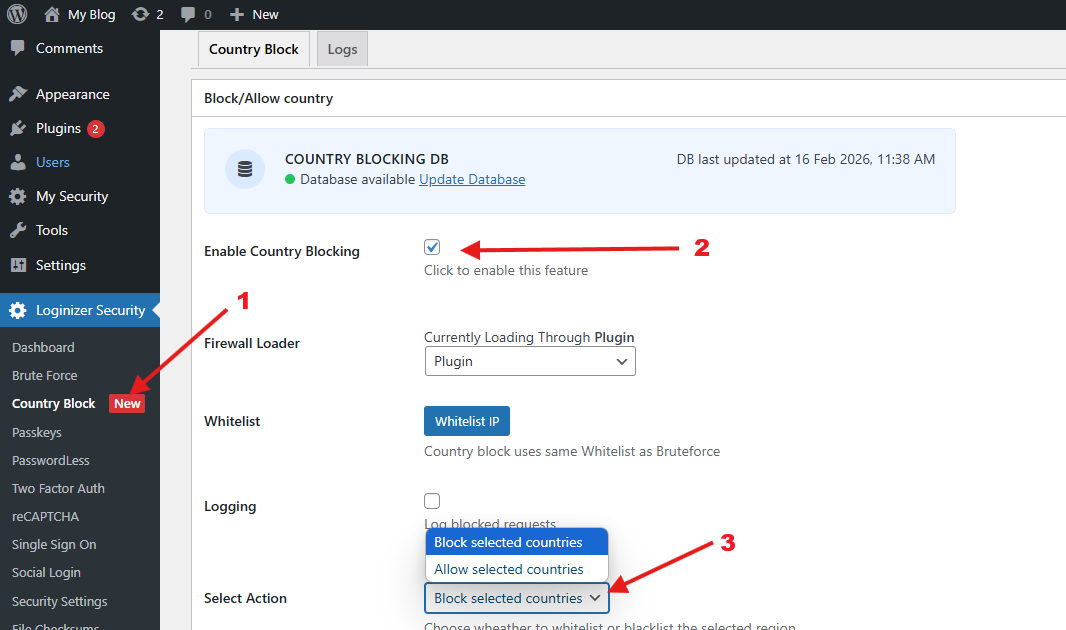Click the Loginizer Security gear icon

18,310
